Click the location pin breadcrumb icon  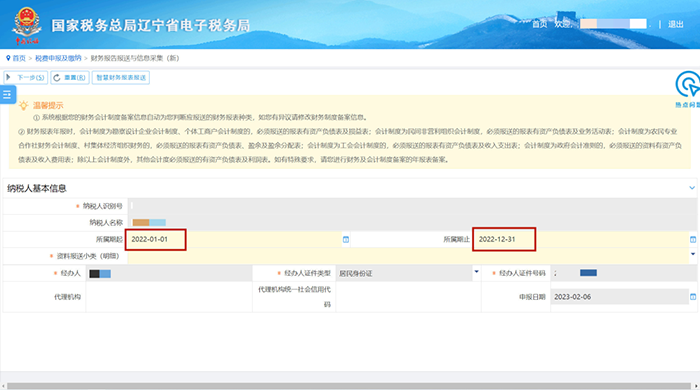click(x=8, y=58)
